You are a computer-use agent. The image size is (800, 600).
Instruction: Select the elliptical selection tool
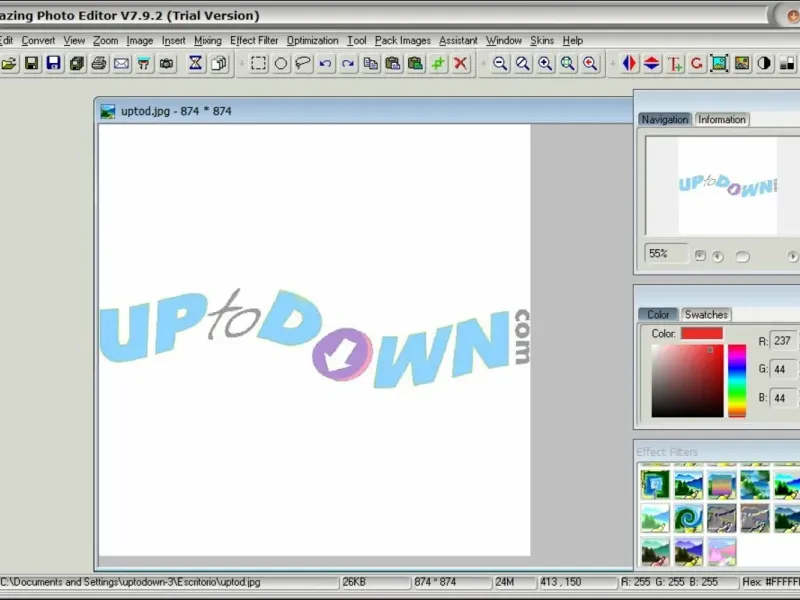tap(281, 64)
